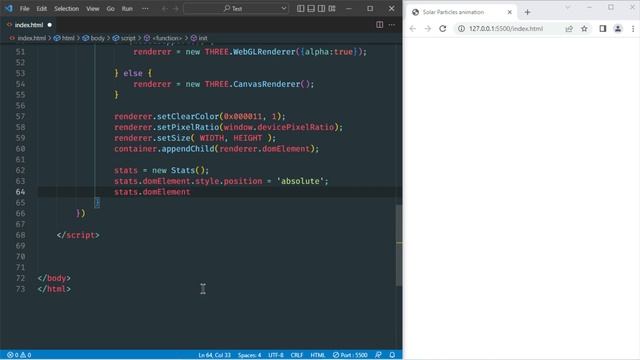Go back in the browser

[413, 29]
